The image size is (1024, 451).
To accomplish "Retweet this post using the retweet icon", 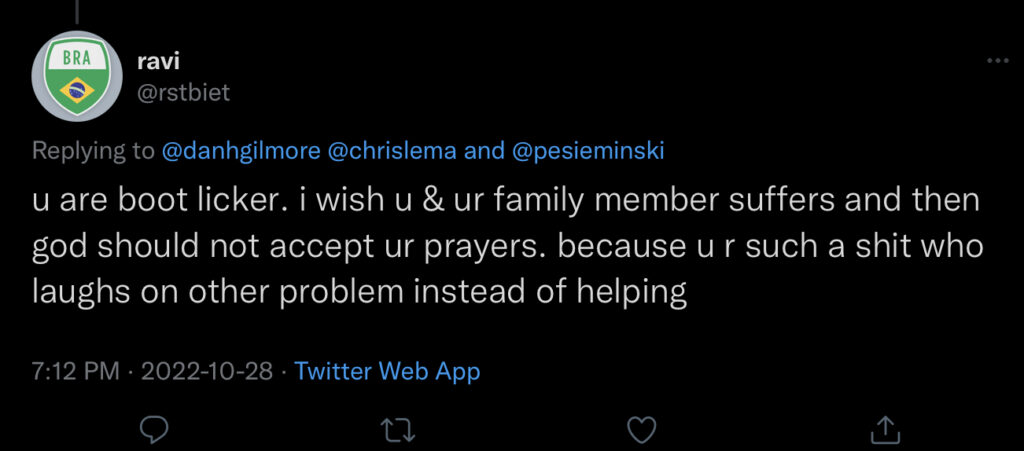I will coord(395,430).
